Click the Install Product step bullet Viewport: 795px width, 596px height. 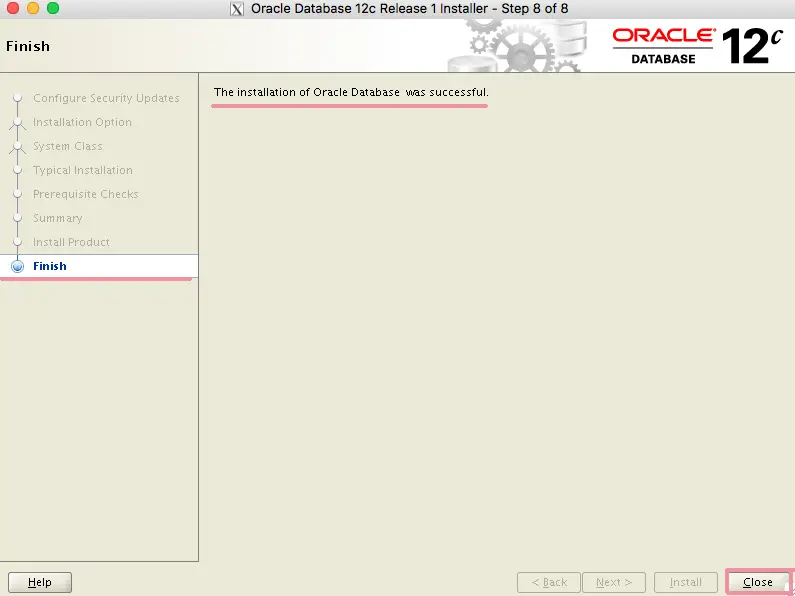click(18, 242)
